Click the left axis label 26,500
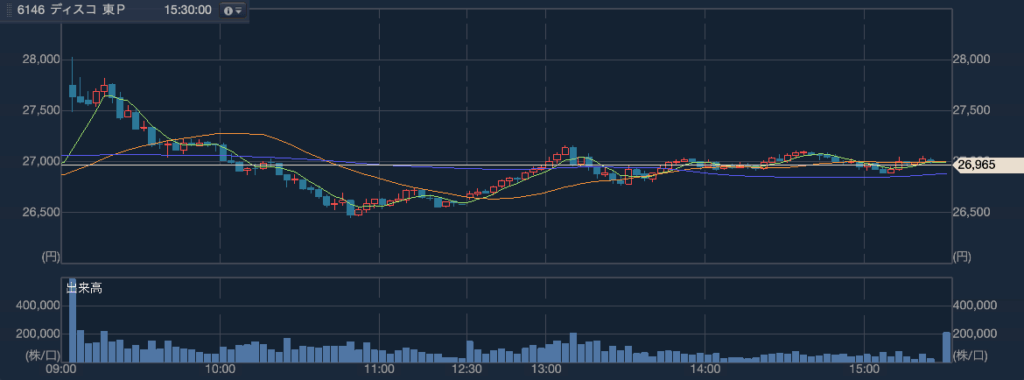This screenshot has height=380, width=1024. pos(41,212)
